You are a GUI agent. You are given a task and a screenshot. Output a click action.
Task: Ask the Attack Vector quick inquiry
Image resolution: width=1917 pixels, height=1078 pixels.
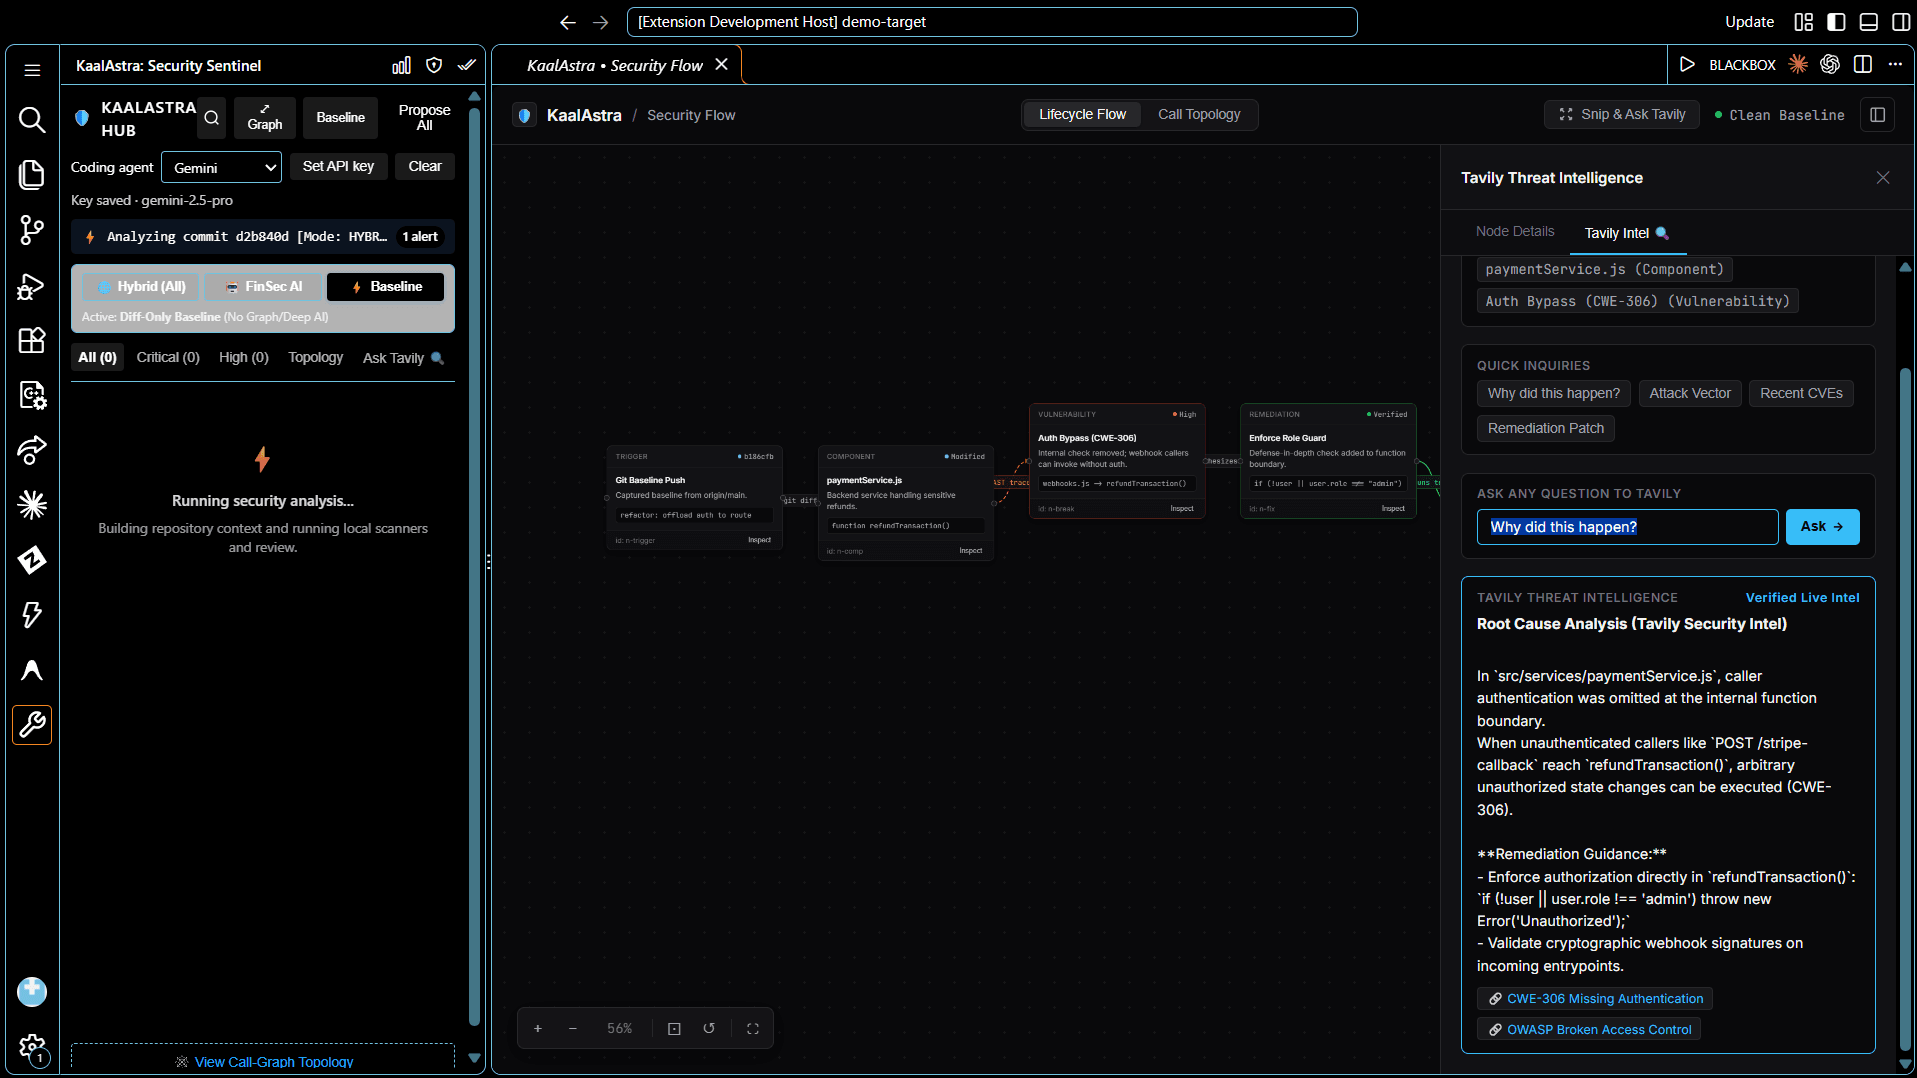1690,394
